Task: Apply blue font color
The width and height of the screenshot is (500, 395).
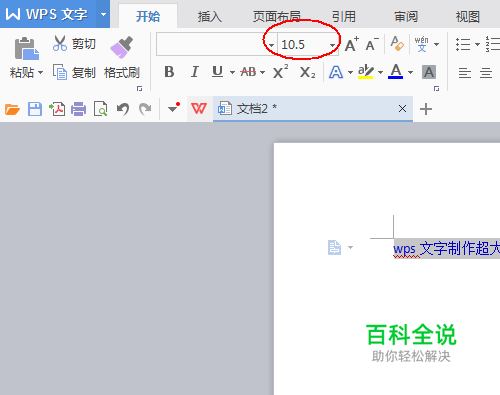Action: point(396,72)
